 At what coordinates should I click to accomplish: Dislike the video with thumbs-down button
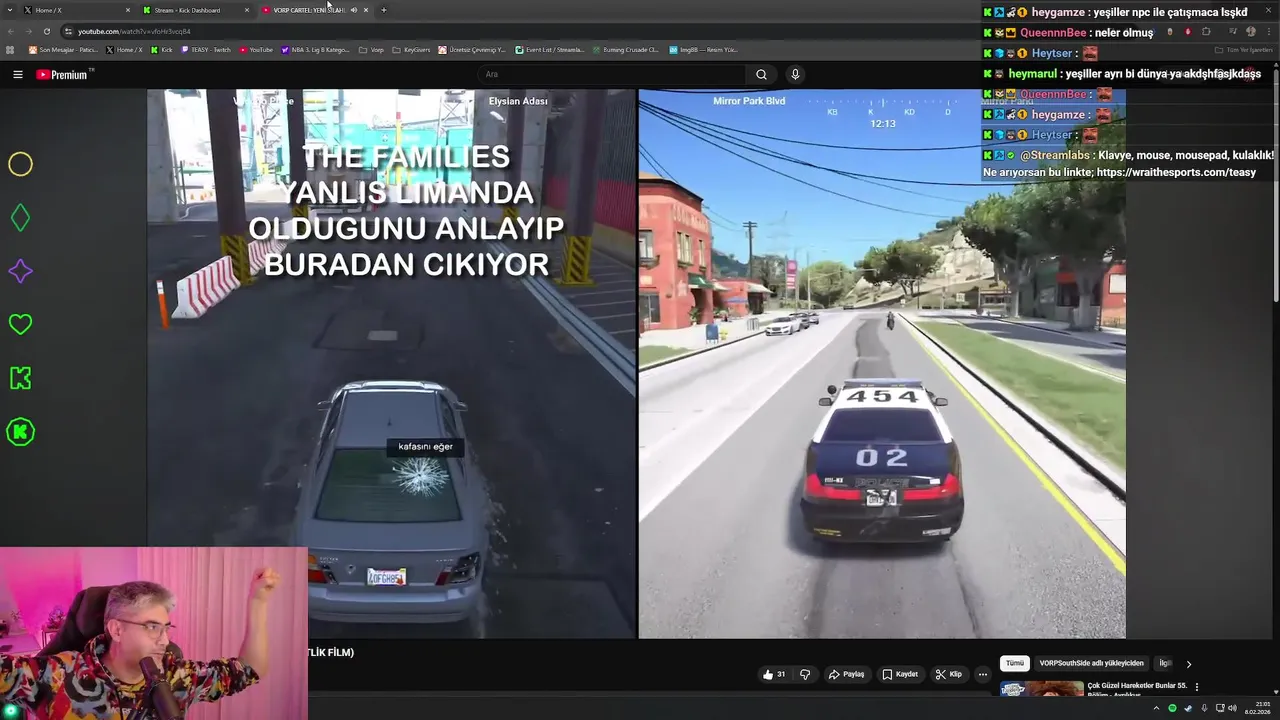pos(805,674)
